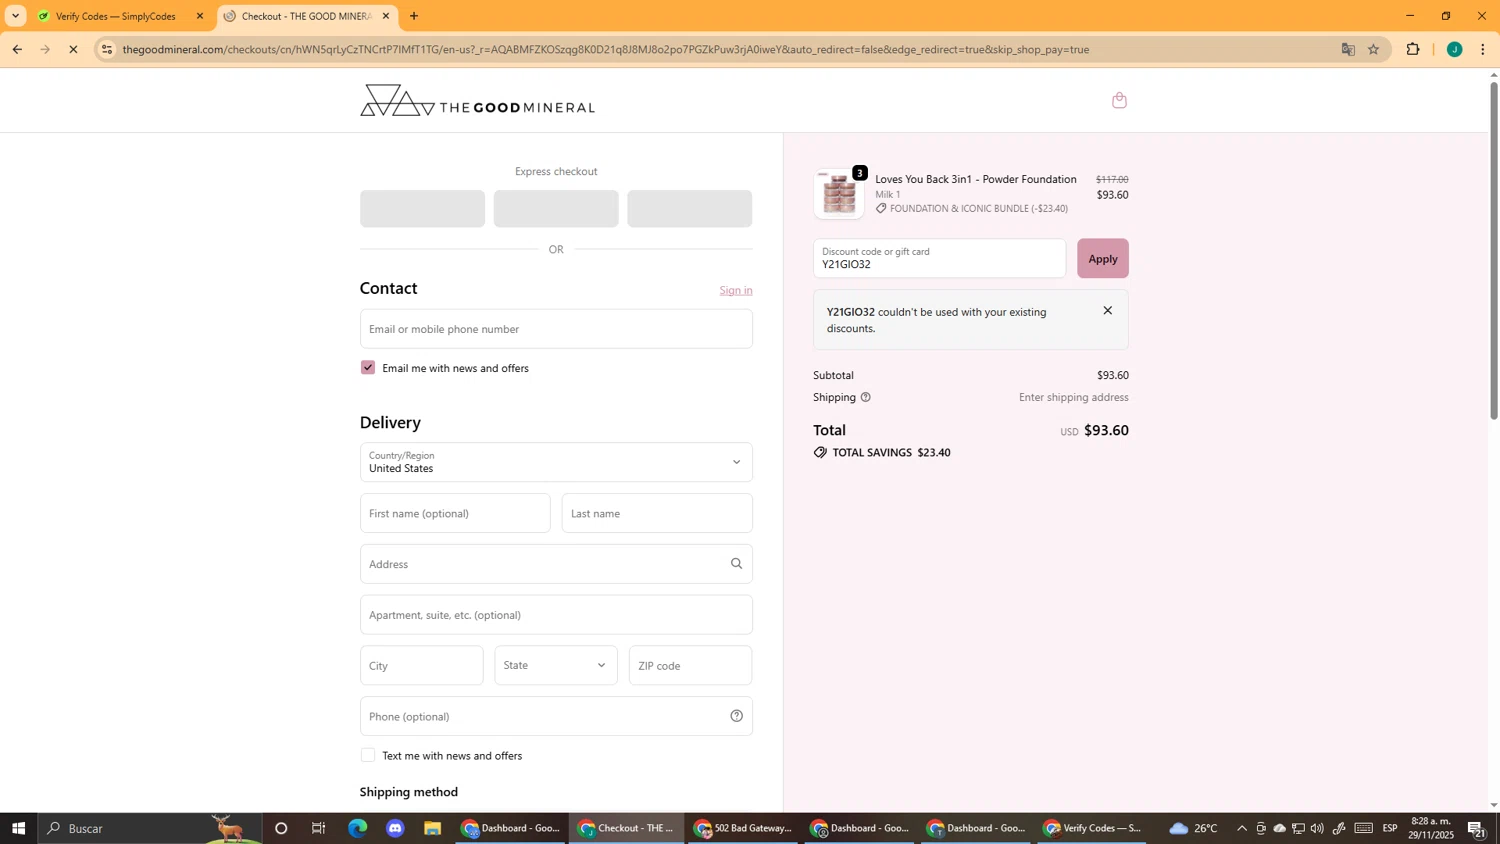Focus the discount code field
1500x844 pixels.
939,259
